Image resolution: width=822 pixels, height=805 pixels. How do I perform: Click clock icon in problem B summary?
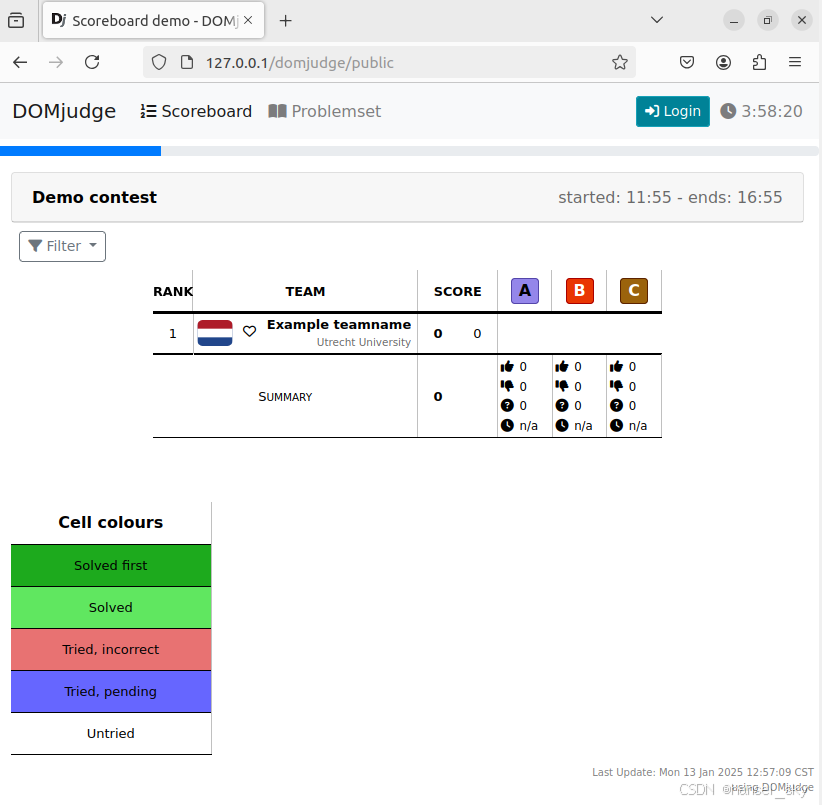tap(562, 425)
